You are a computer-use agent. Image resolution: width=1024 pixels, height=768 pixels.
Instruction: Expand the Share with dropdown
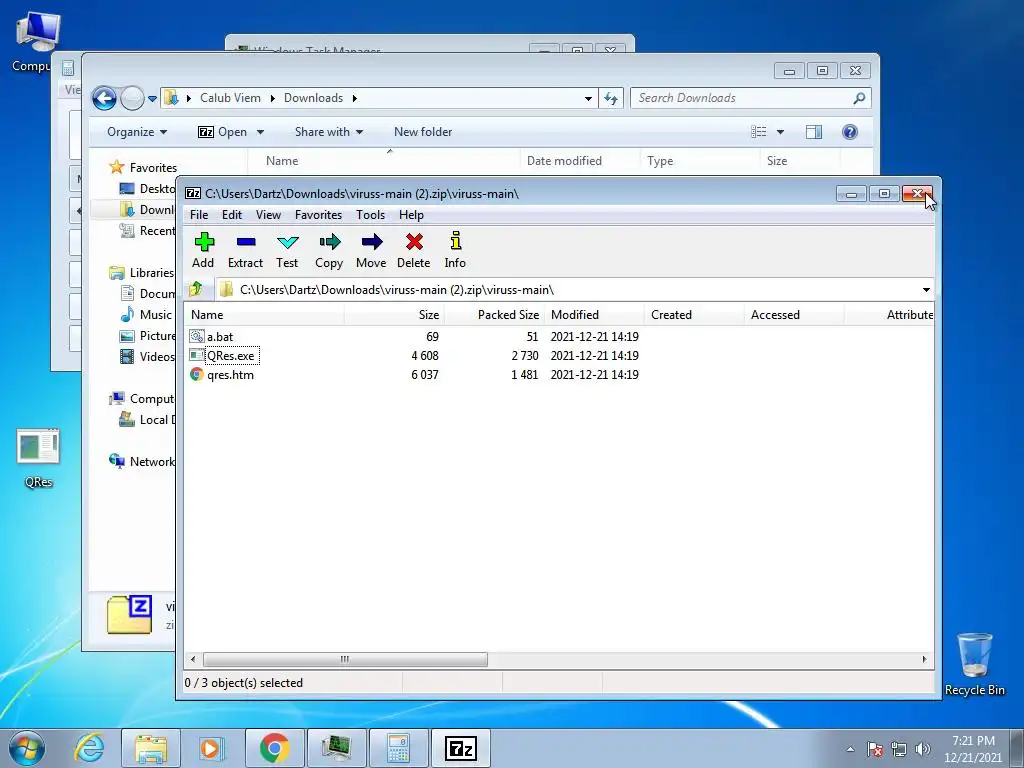click(328, 132)
